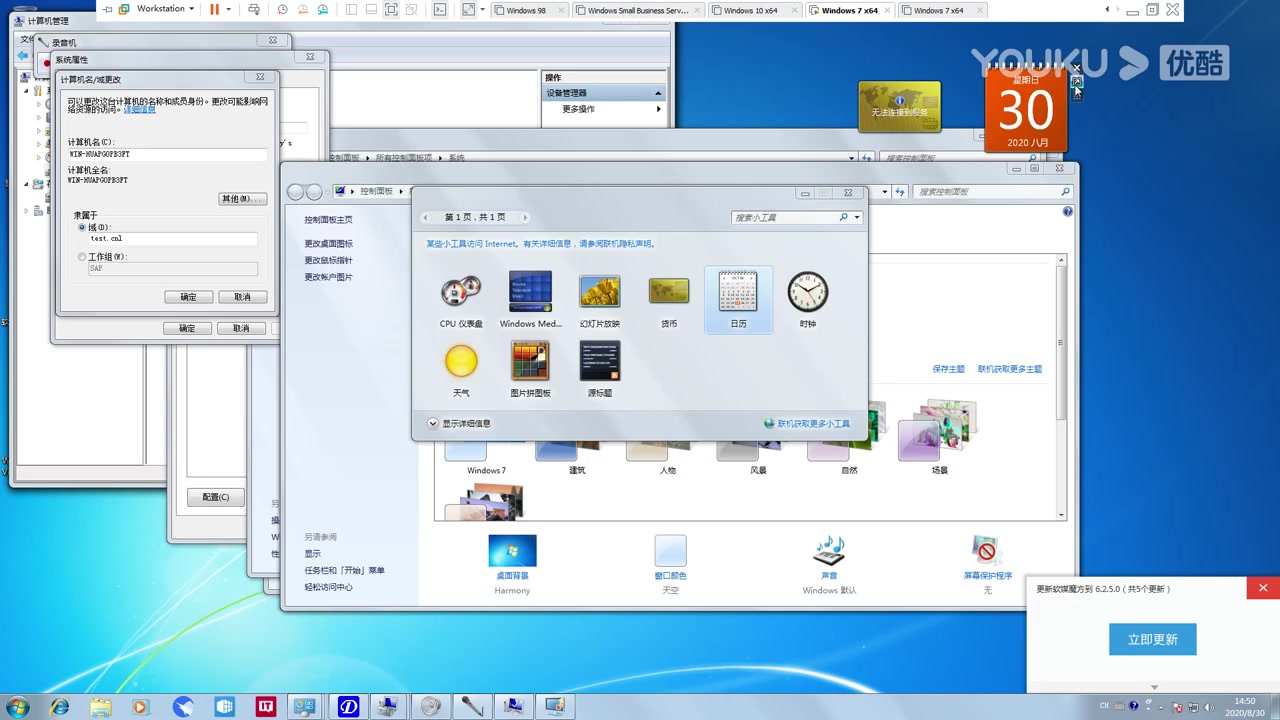Switch to Windows Small Business Server tab
Screen dimensions: 1280x720
click(639, 10)
